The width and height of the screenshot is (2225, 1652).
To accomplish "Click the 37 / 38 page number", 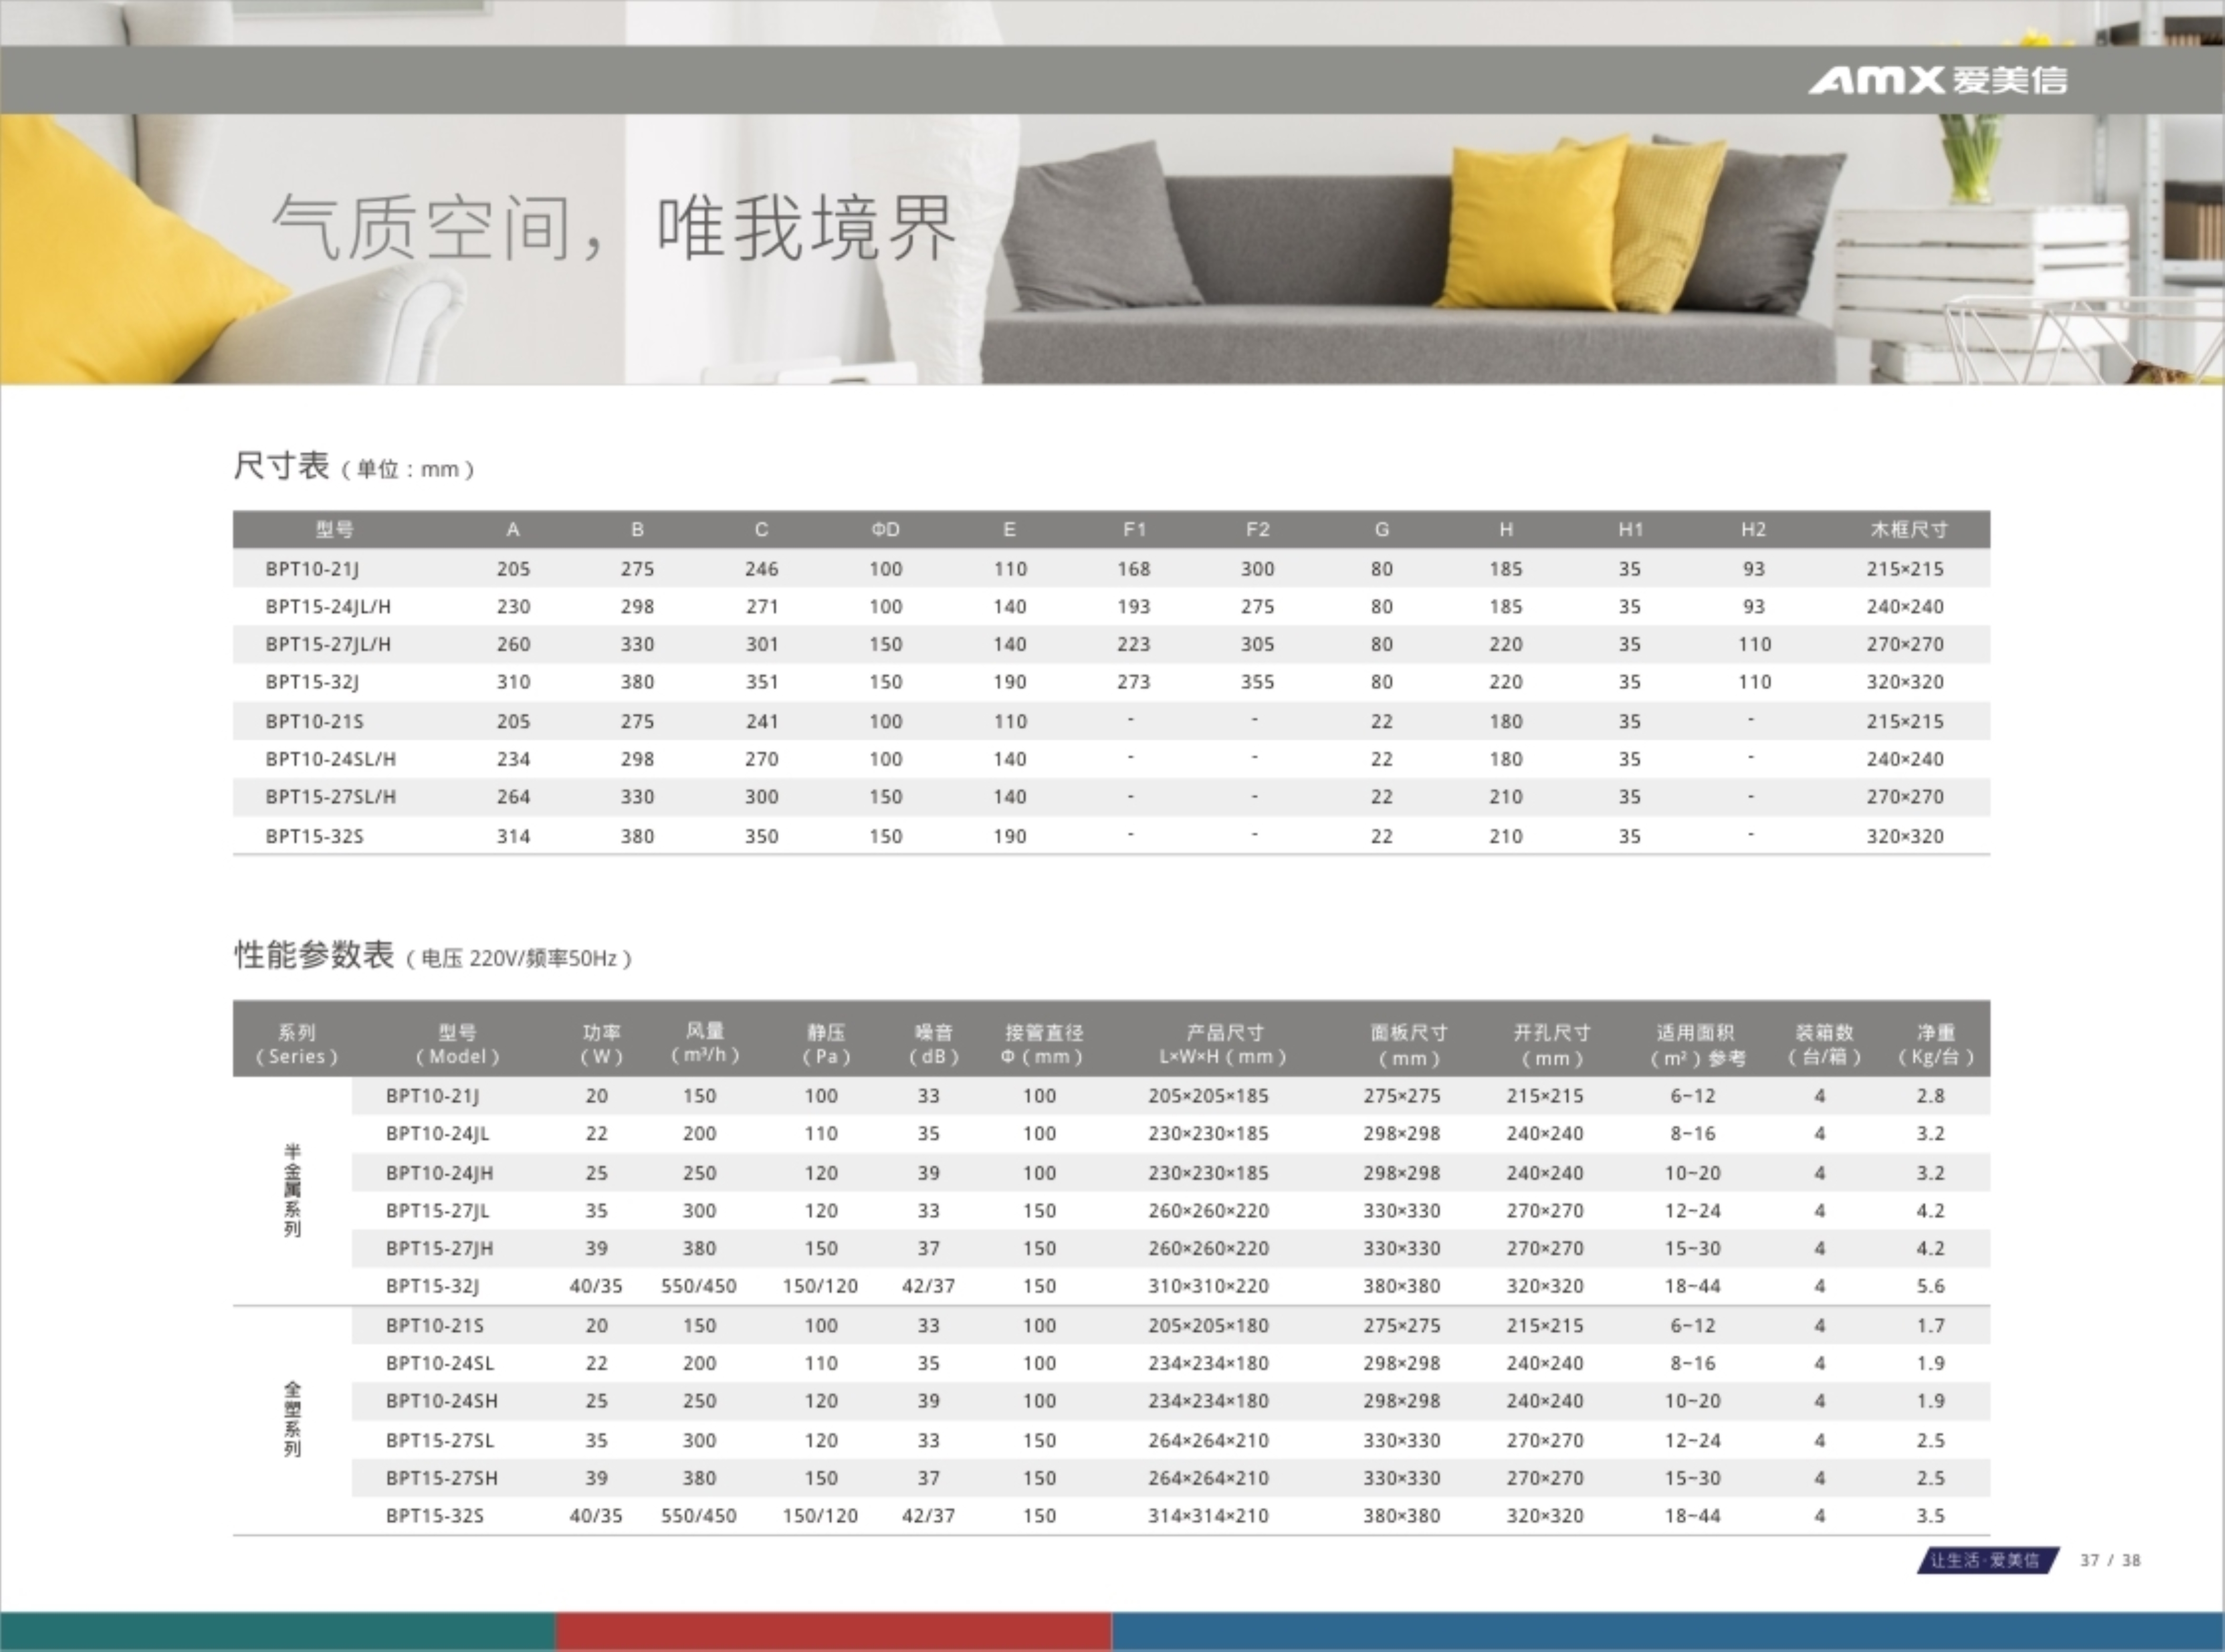I will click(2110, 1560).
